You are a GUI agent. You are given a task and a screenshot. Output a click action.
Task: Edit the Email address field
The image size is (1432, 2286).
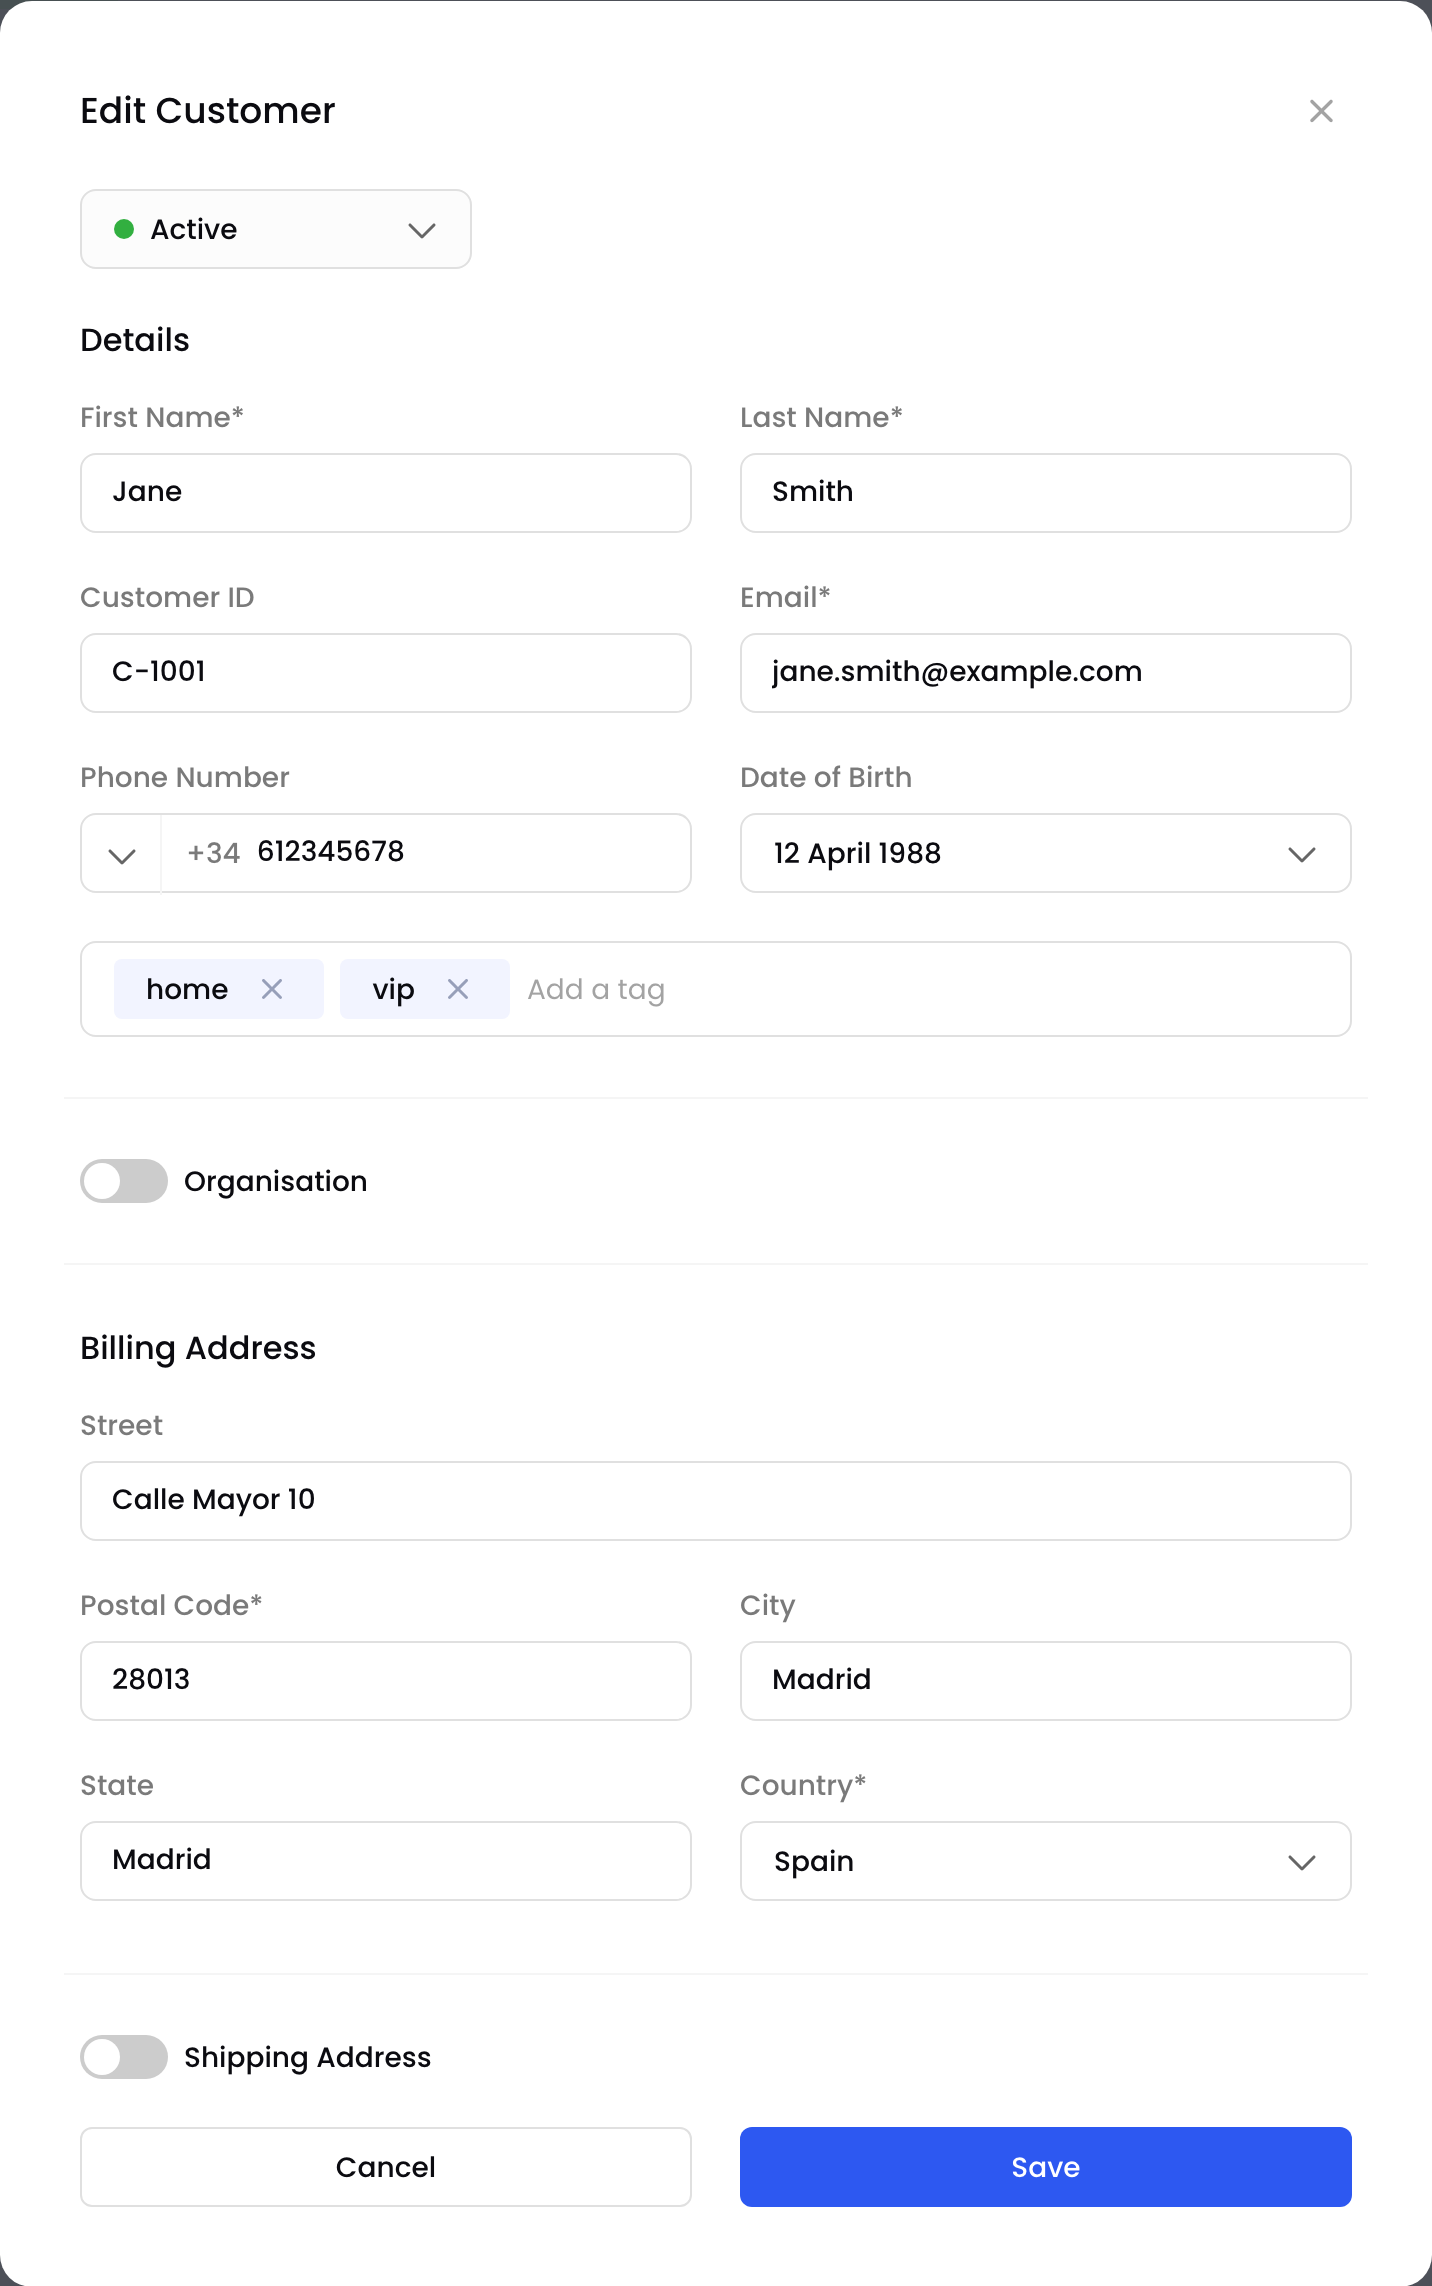1046,673
